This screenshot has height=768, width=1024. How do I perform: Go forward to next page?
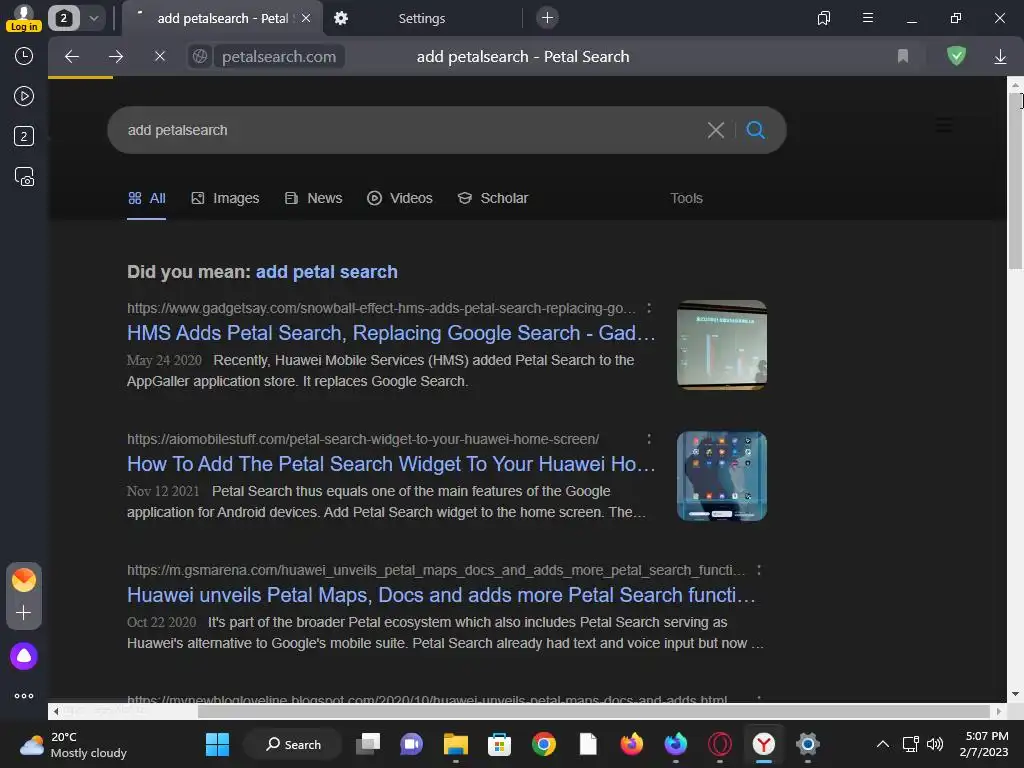click(116, 57)
